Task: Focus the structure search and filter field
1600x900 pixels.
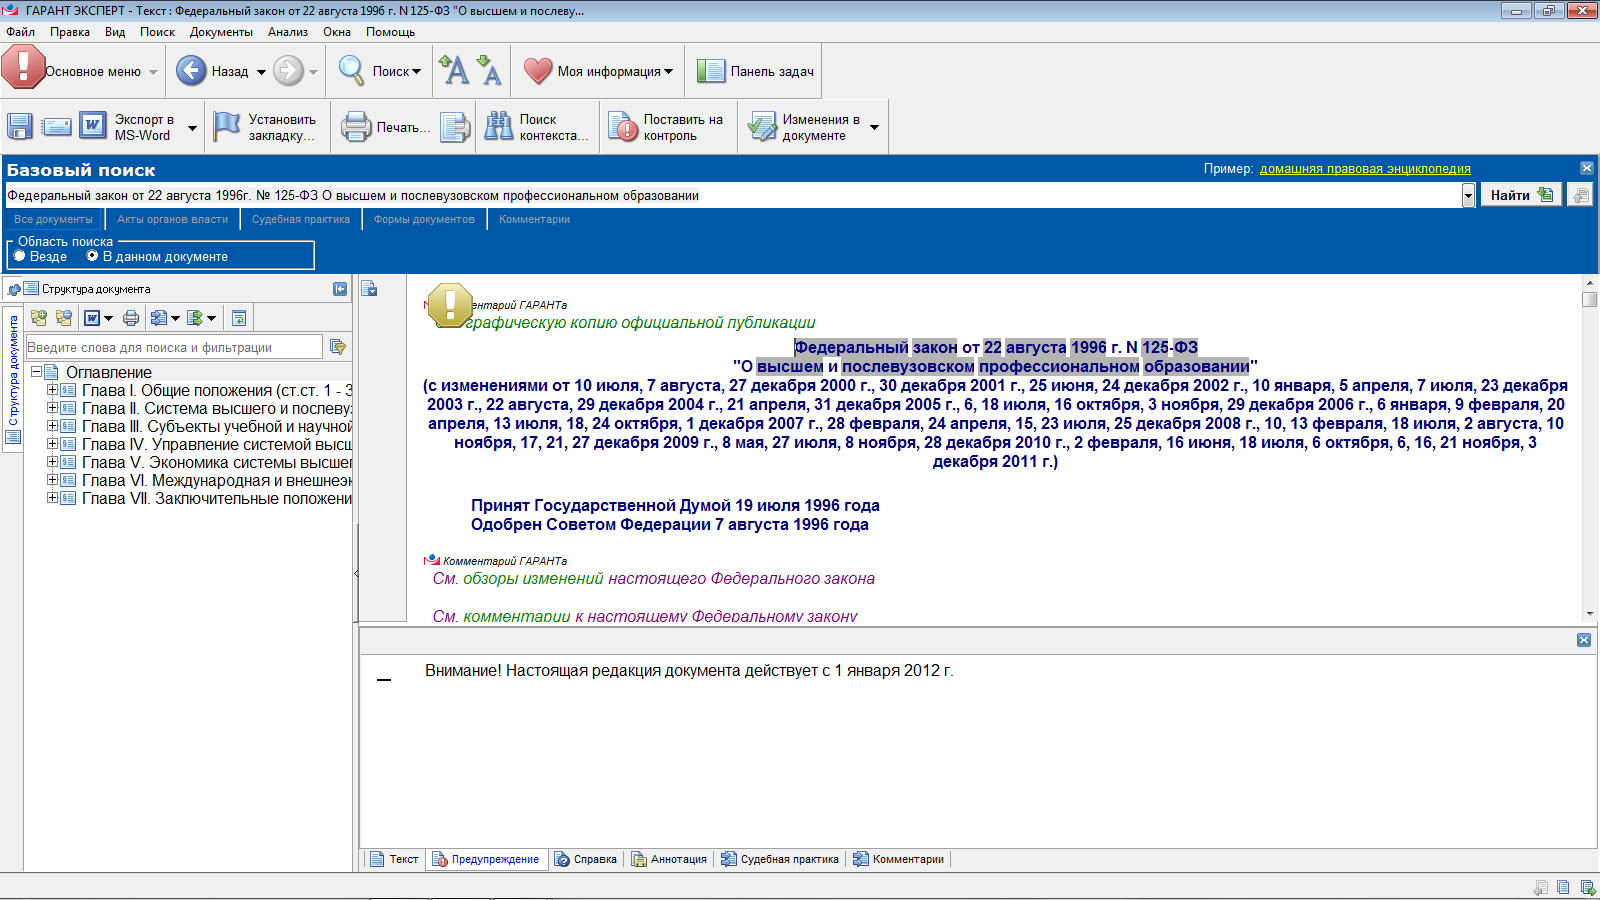Action: [174, 347]
